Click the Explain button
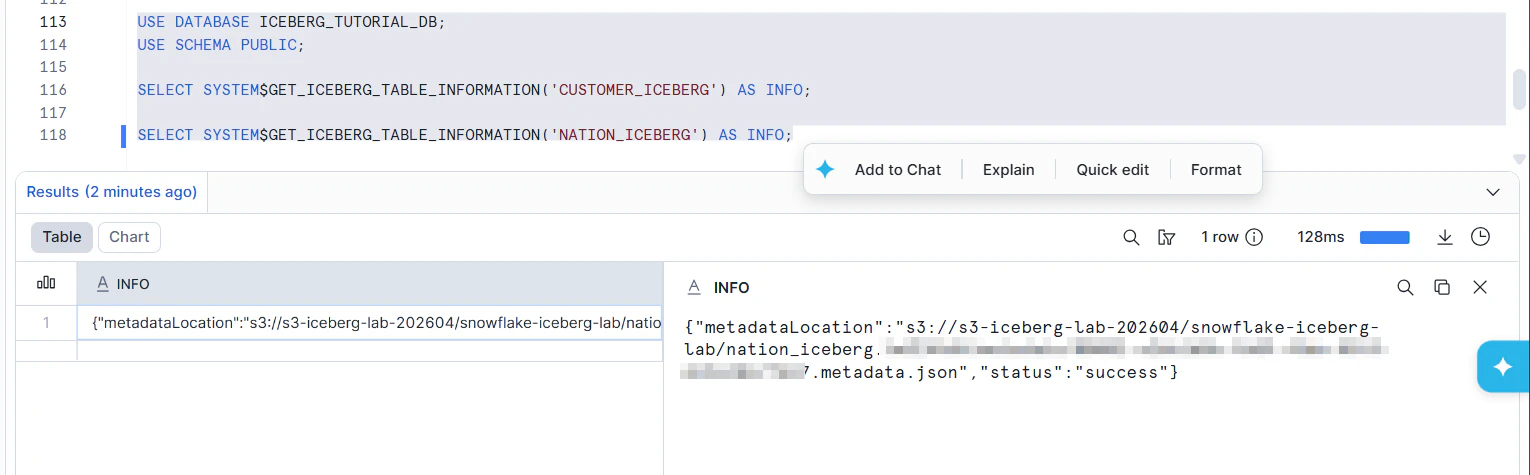The width and height of the screenshot is (1530, 475). coord(1008,170)
